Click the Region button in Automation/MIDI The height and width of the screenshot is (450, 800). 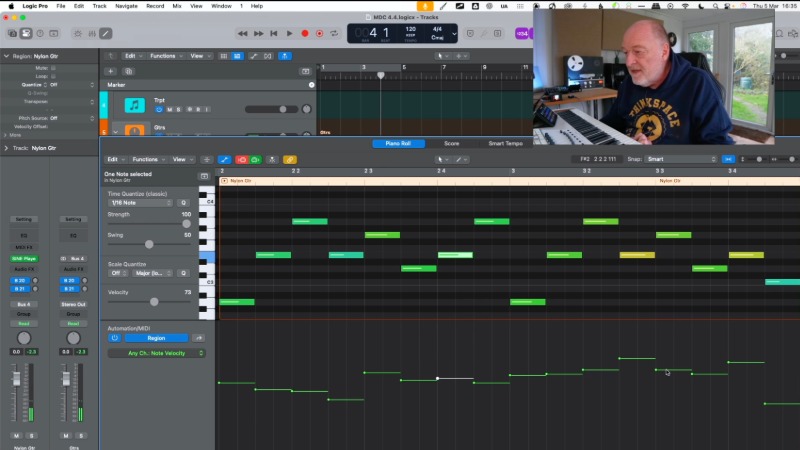pyautogui.click(x=156, y=338)
